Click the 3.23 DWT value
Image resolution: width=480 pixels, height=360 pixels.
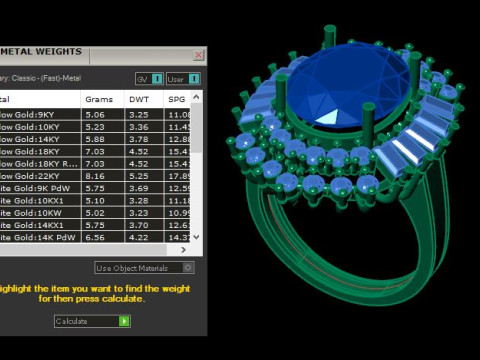(139, 213)
